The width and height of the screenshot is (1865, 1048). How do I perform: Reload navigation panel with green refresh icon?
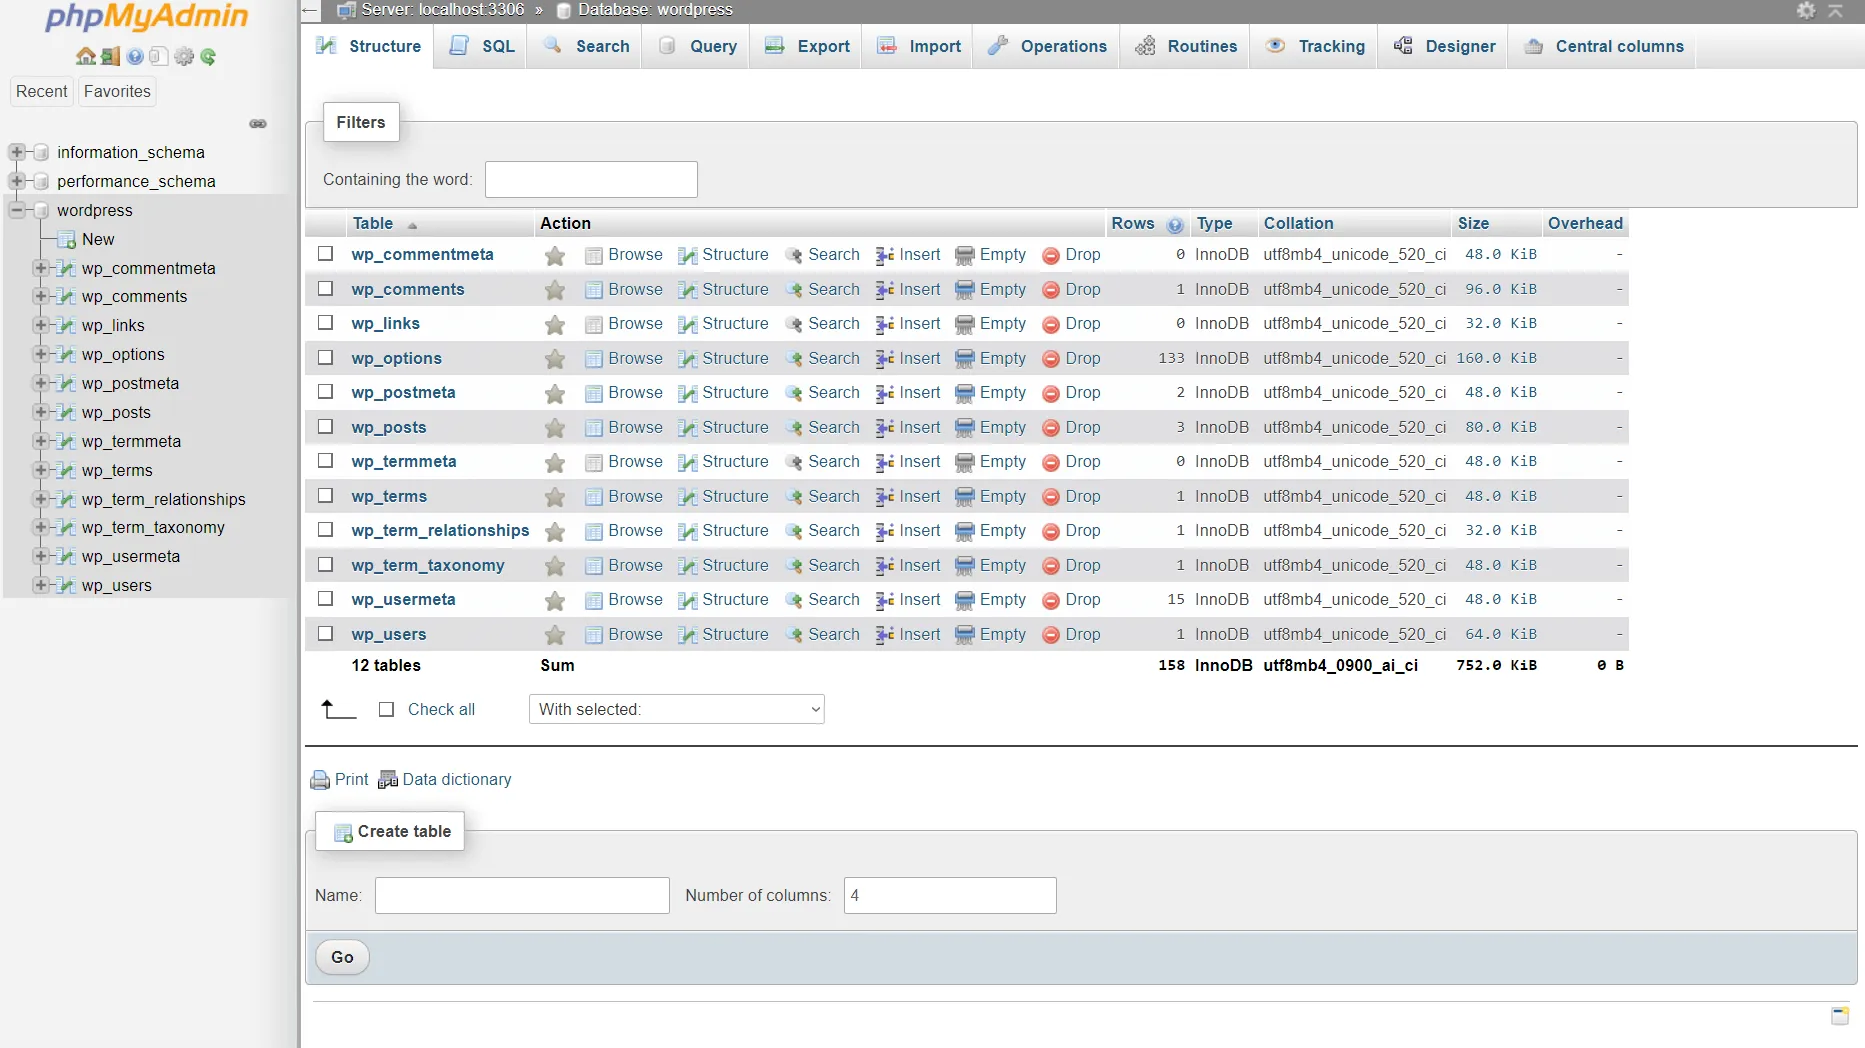[208, 57]
